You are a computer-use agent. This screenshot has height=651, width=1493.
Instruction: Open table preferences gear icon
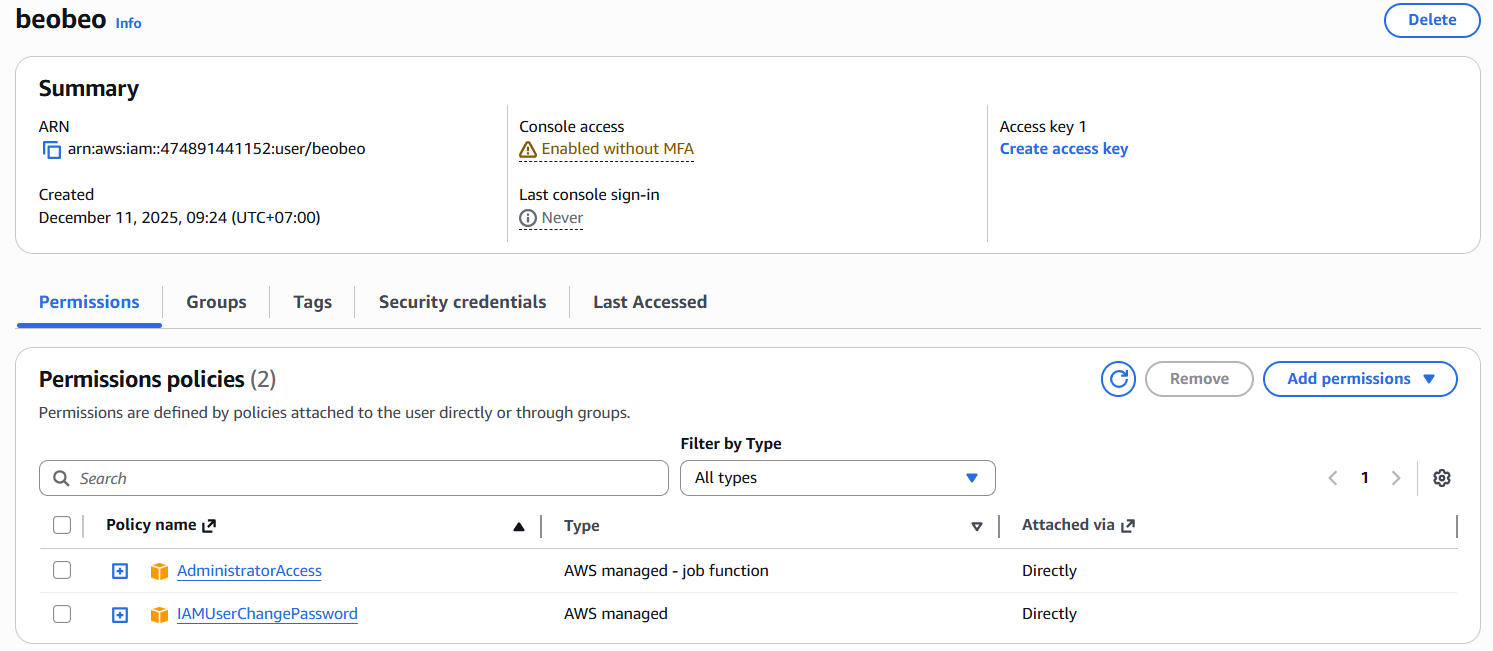point(1441,478)
